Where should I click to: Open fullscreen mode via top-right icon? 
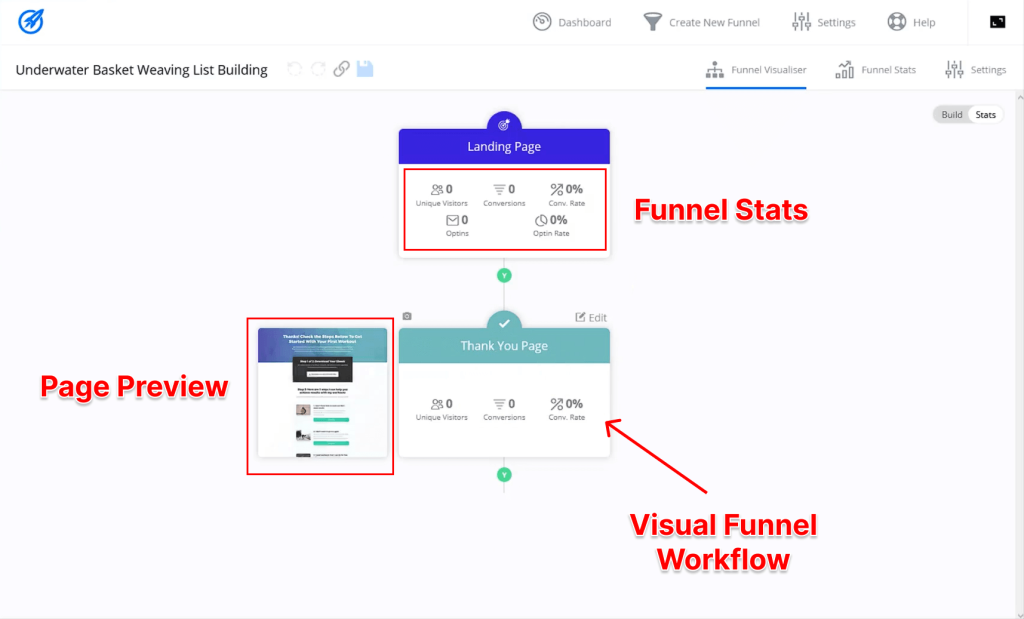point(997,20)
